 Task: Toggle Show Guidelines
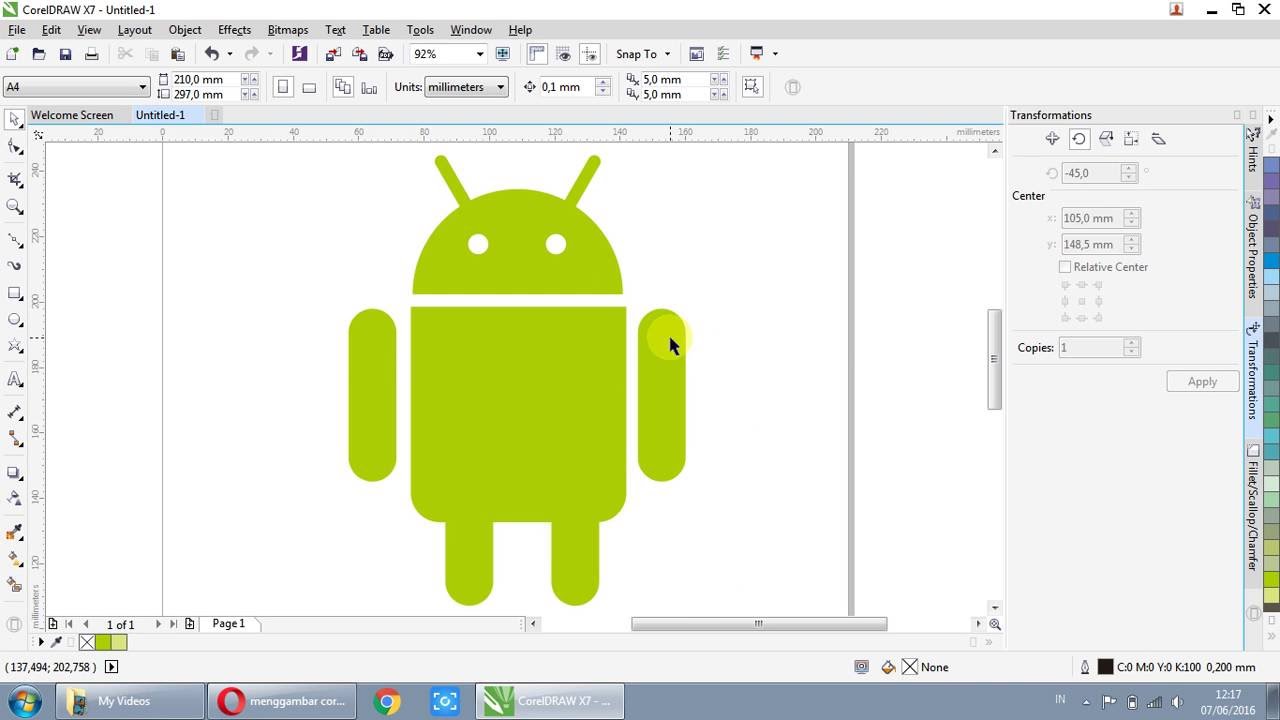coord(589,54)
